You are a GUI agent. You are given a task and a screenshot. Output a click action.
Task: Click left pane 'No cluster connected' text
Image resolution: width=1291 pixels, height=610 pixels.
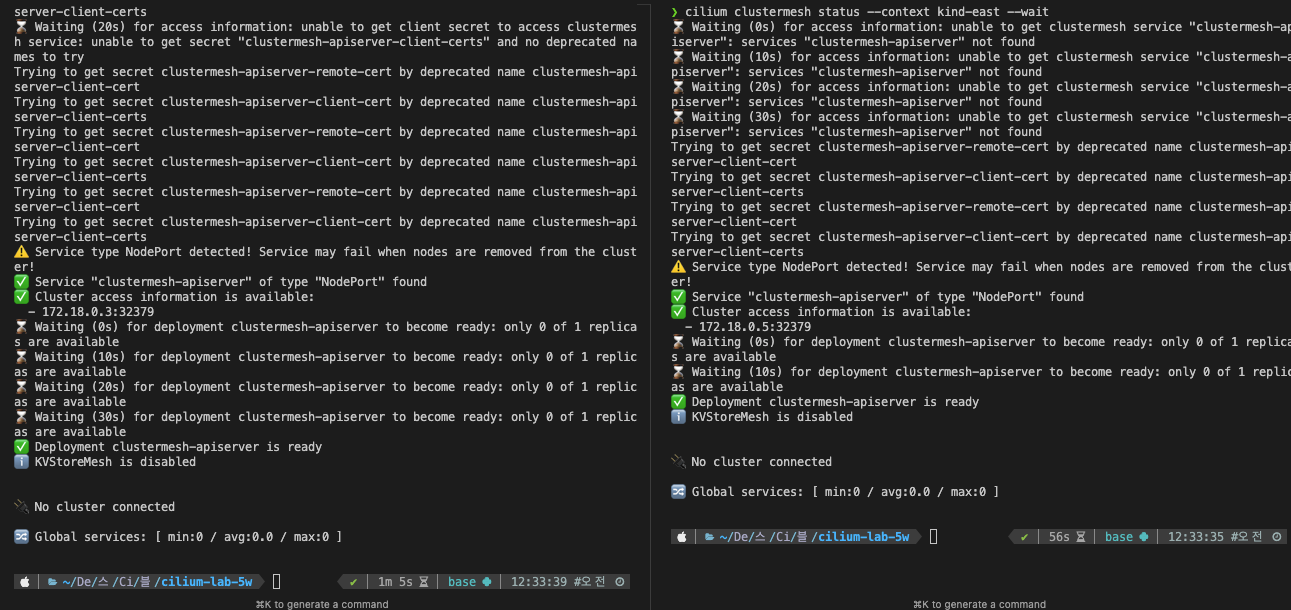click(105, 507)
